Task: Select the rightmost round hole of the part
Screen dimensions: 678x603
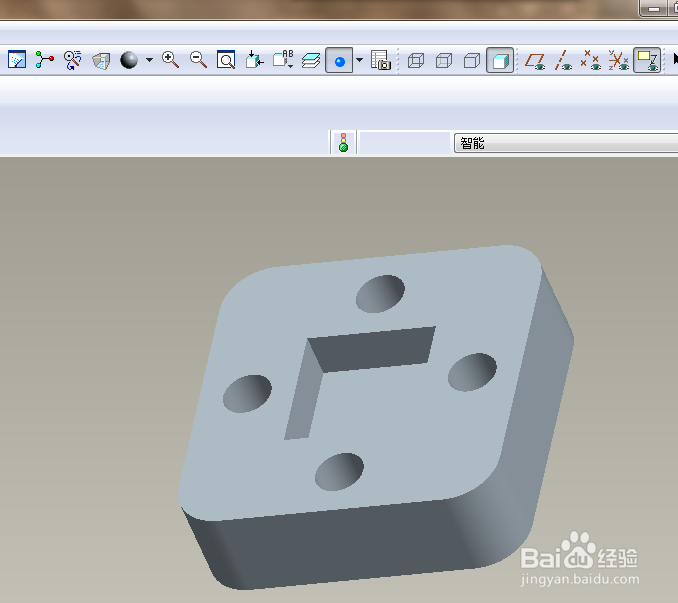Action: click(472, 372)
